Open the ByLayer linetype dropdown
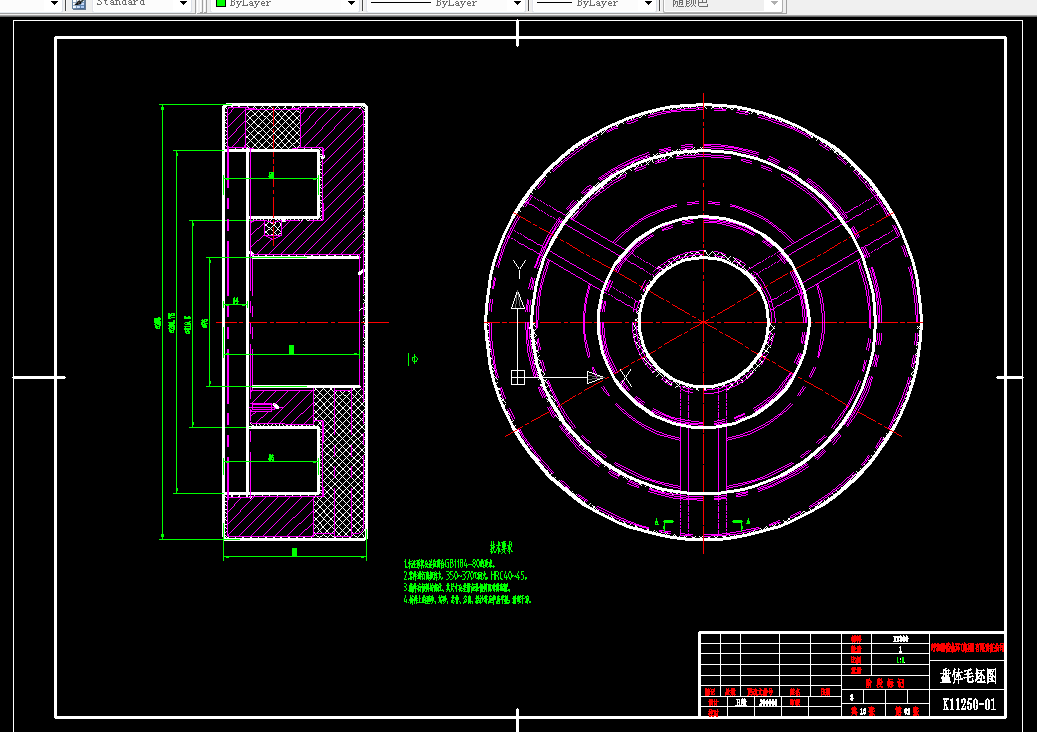This screenshot has height=732, width=1037. (517, 4)
